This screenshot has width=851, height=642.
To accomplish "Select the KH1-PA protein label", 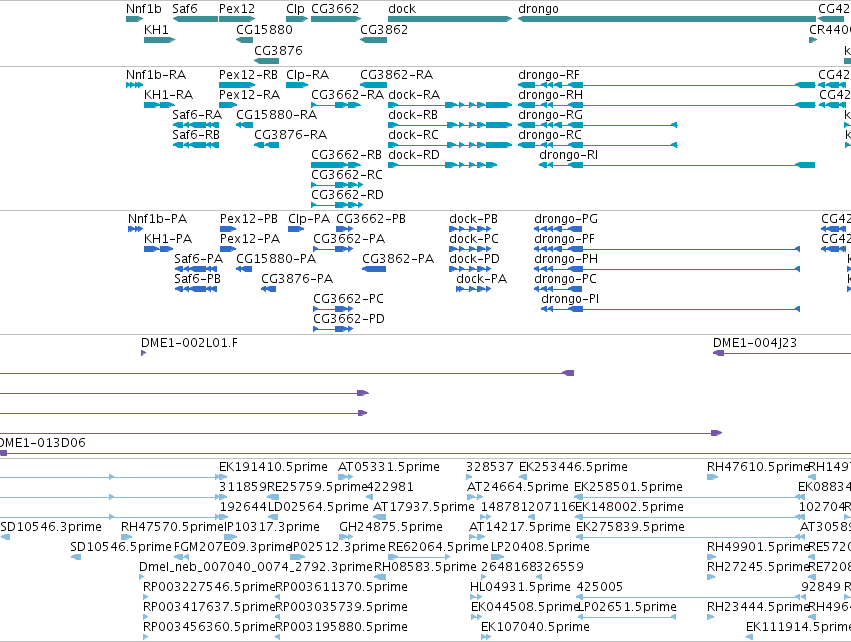I will [x=168, y=239].
